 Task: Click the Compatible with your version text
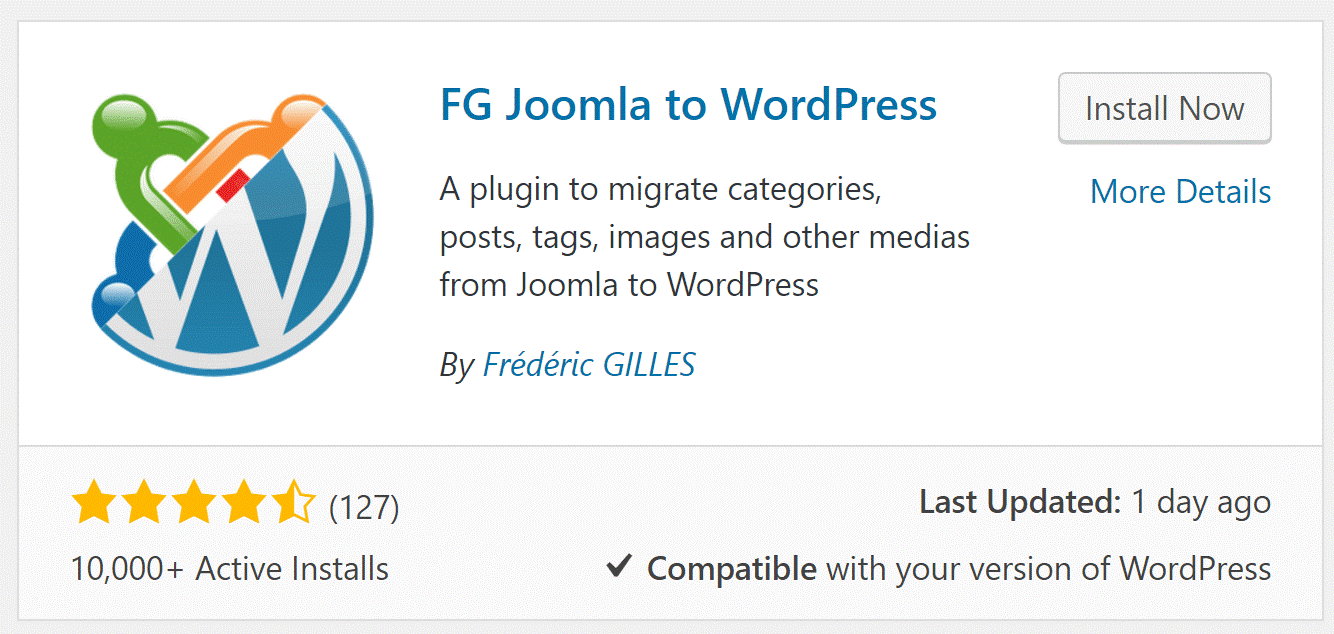coord(958,569)
